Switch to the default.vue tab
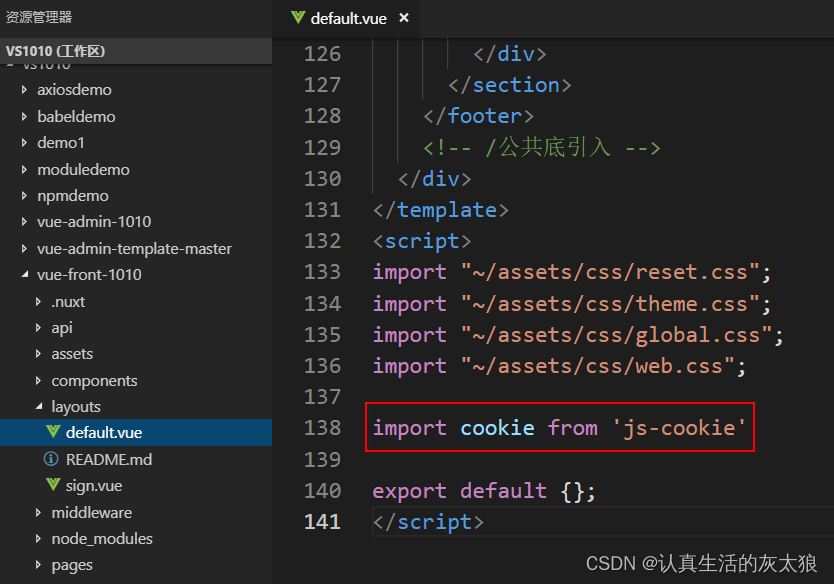The height and width of the screenshot is (584, 834). [346, 18]
